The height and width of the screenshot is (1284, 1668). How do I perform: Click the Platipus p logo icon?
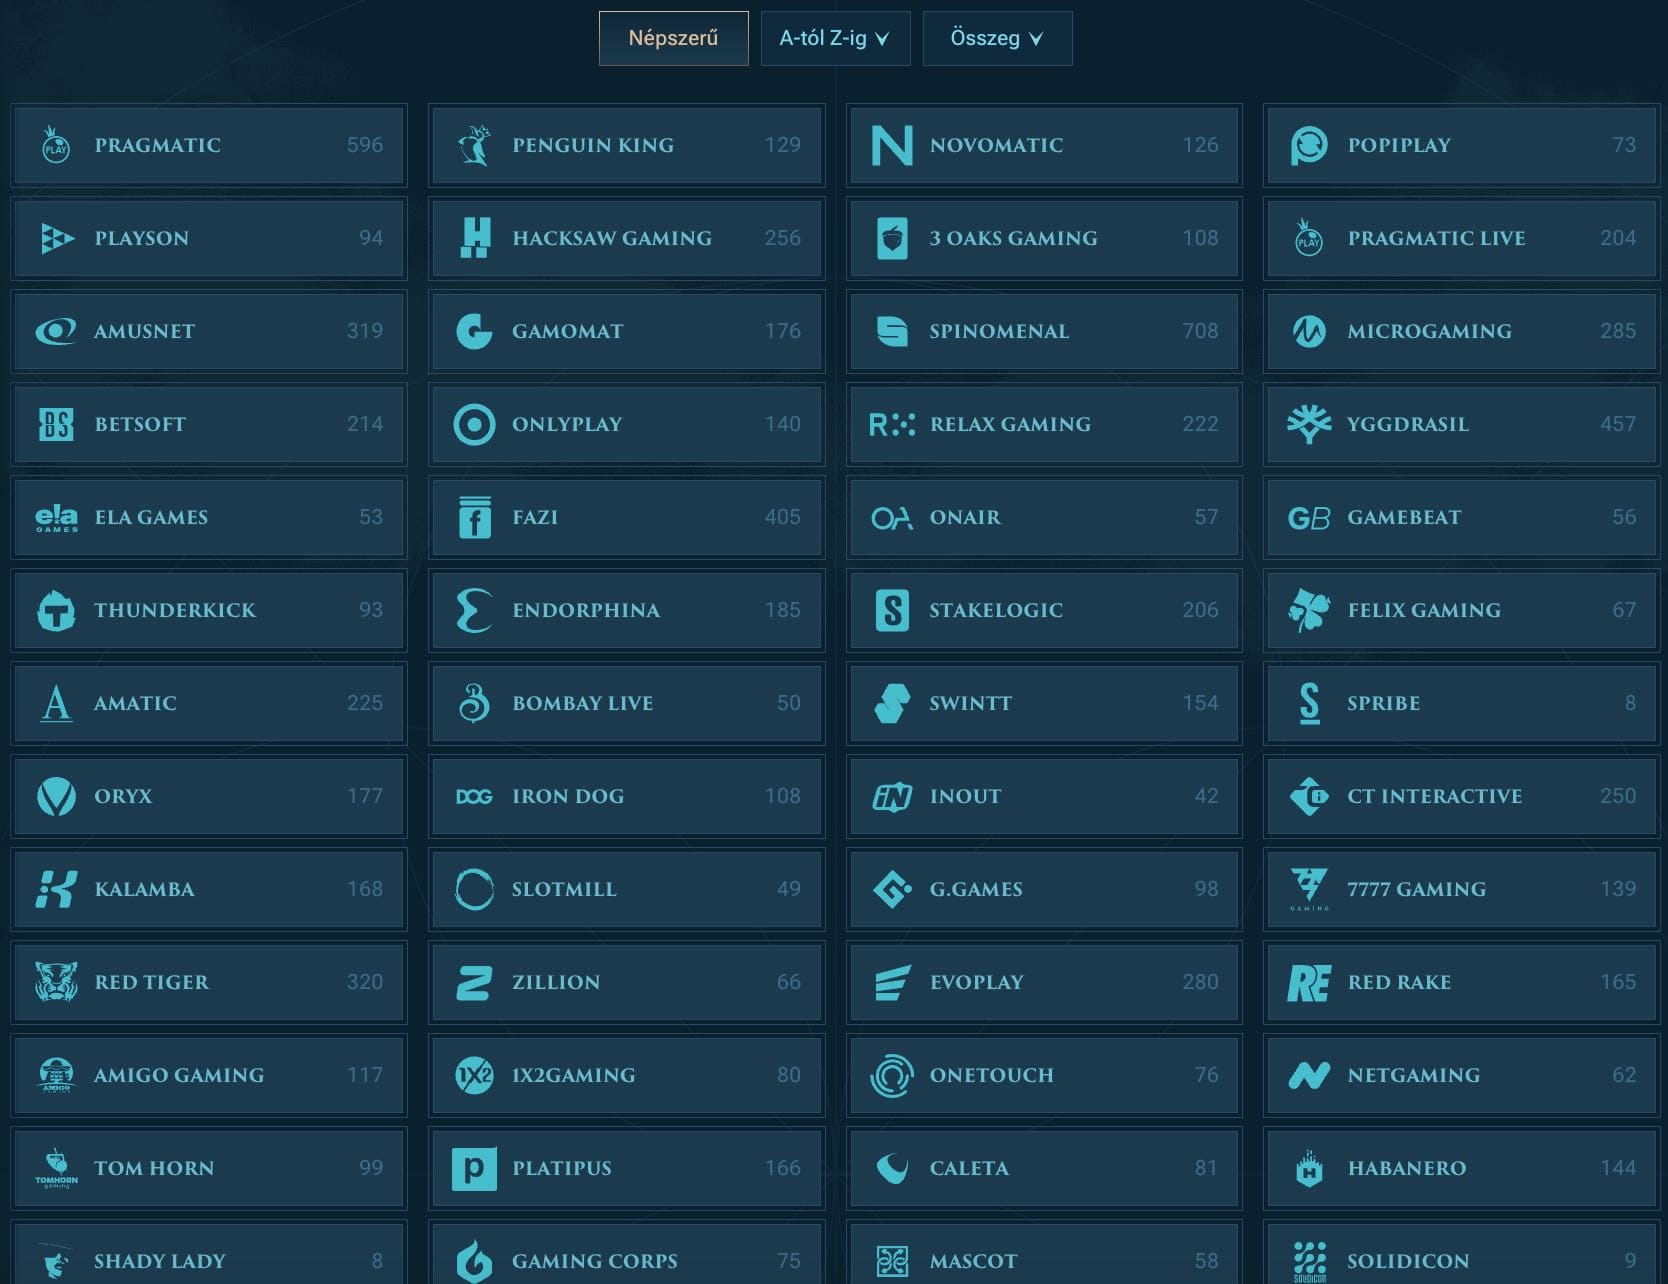[x=474, y=1168]
